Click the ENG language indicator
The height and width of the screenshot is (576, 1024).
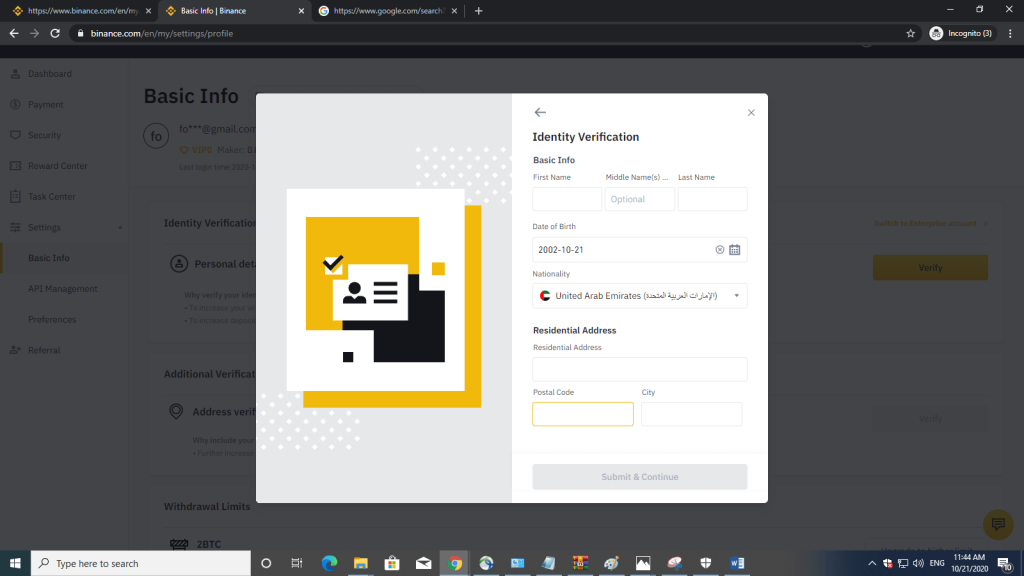pyautogui.click(x=936, y=563)
